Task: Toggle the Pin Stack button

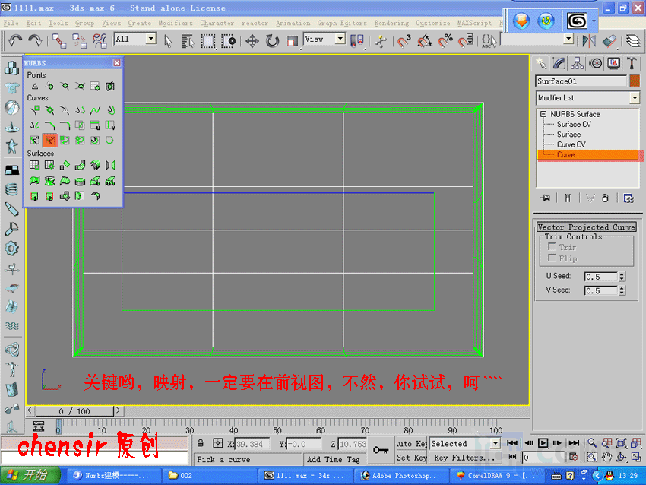Action: (x=545, y=198)
